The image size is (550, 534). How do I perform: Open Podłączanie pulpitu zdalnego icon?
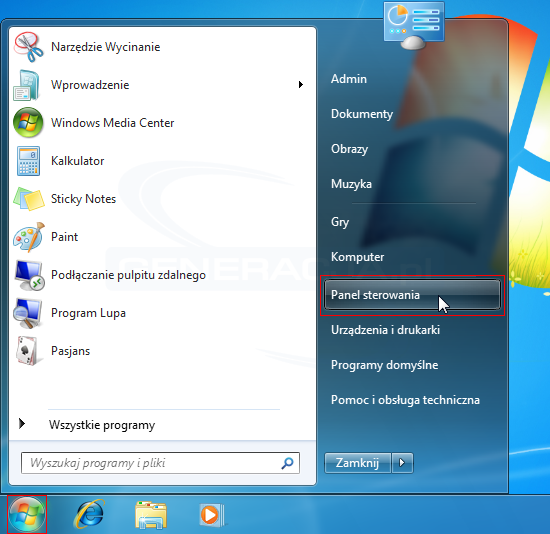29,275
